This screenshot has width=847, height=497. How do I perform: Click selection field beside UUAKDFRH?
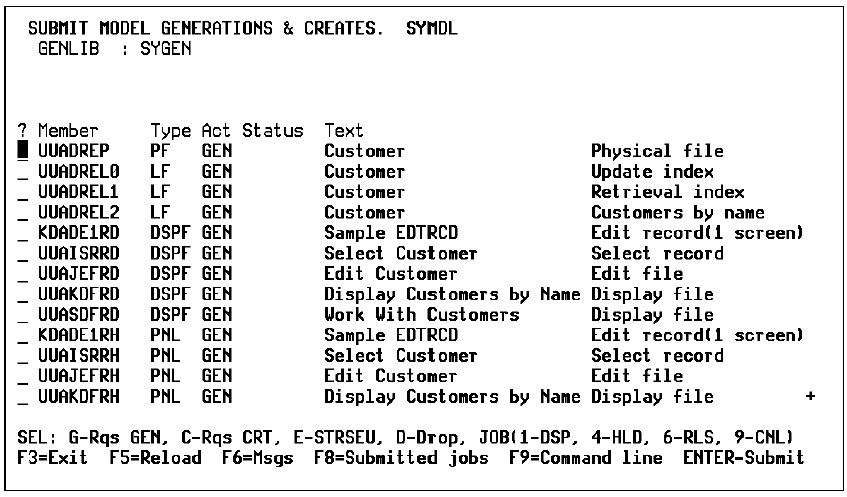[x=23, y=397]
